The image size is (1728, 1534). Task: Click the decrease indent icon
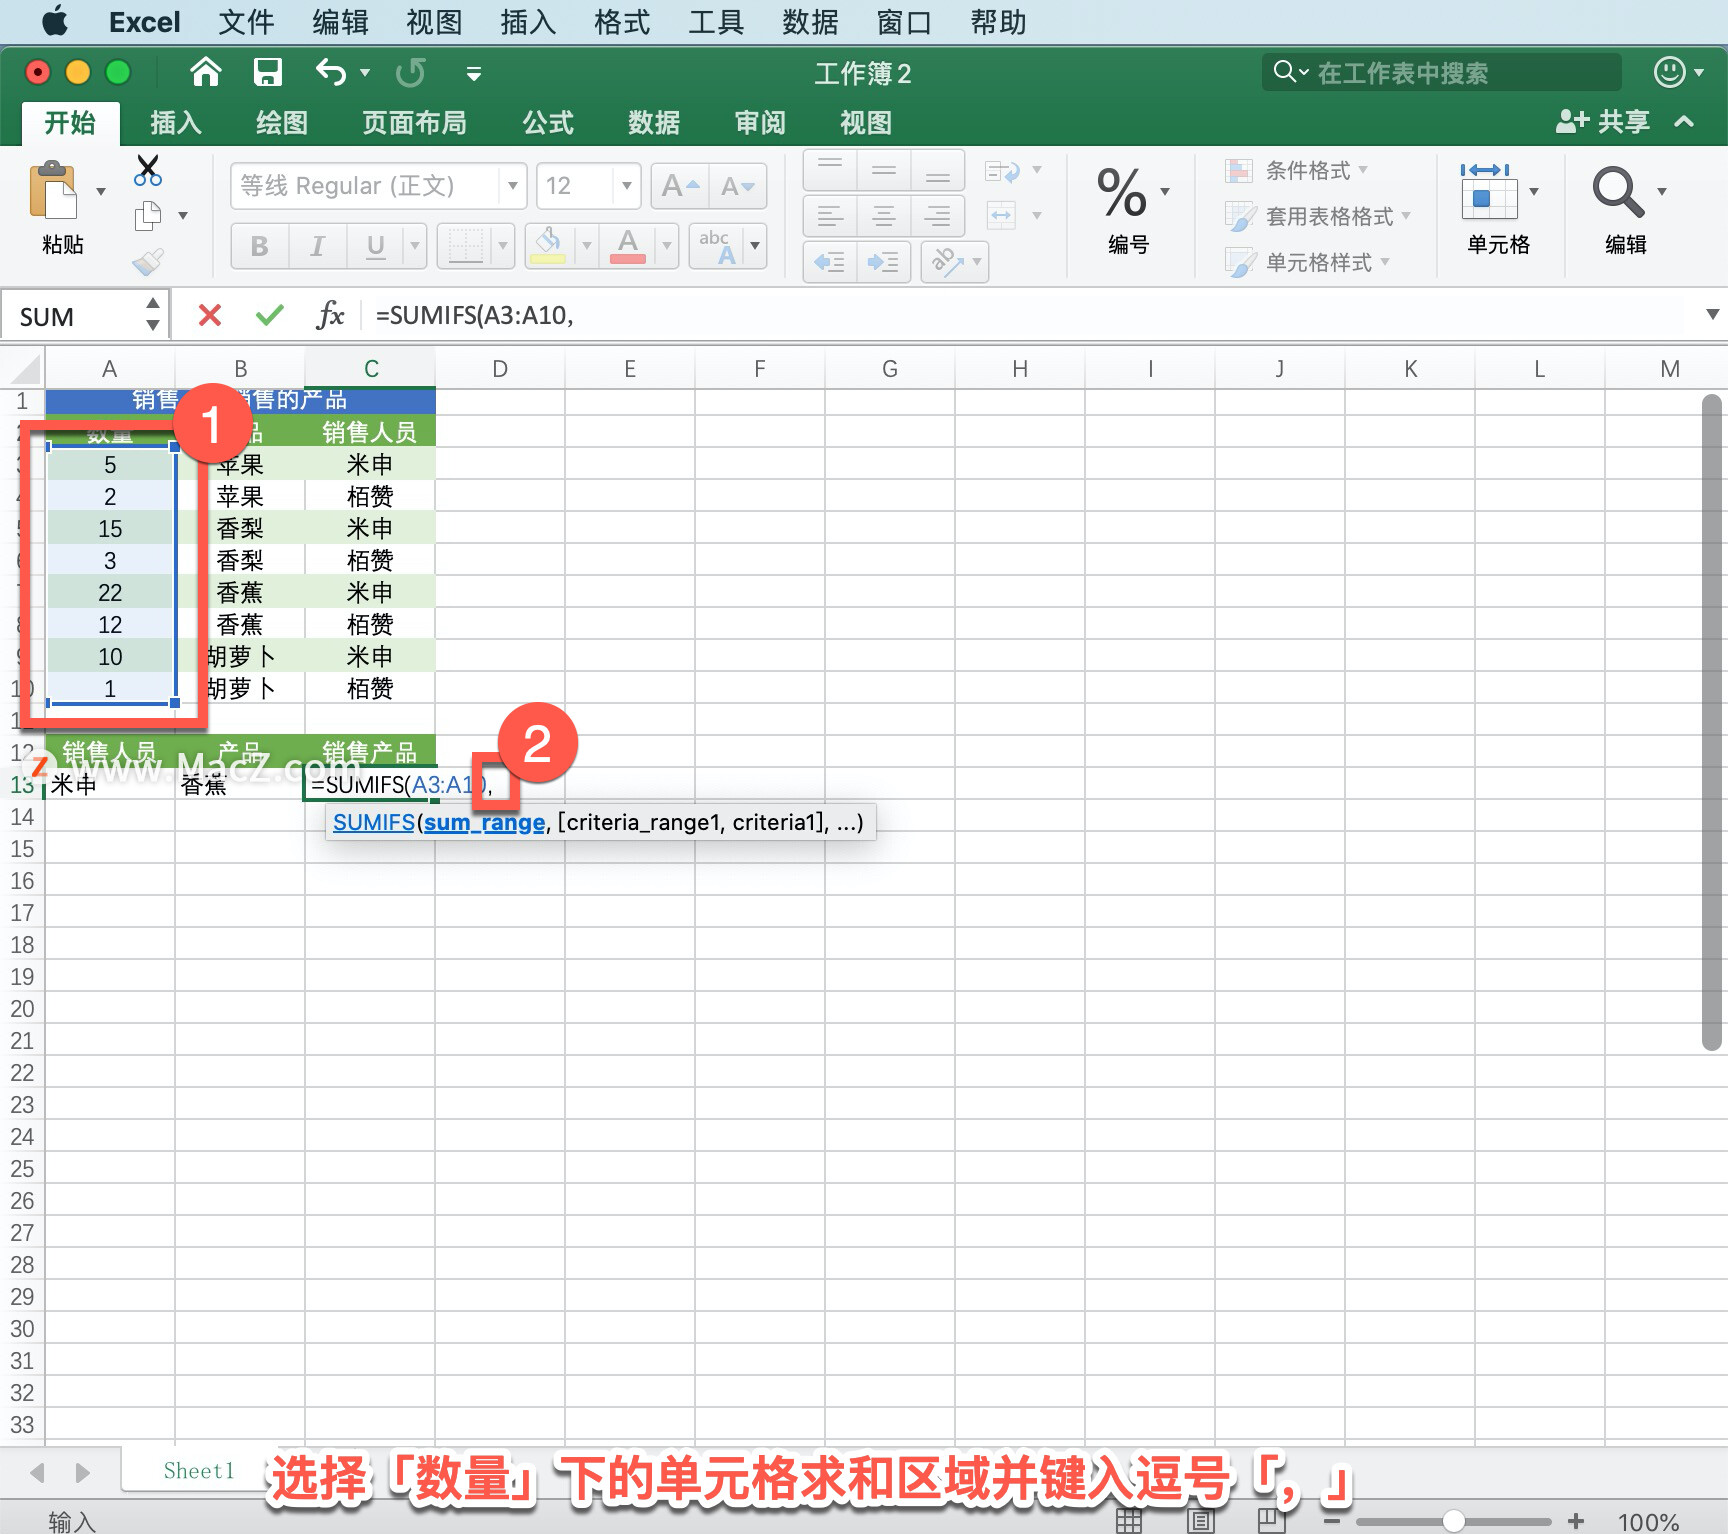tap(830, 262)
